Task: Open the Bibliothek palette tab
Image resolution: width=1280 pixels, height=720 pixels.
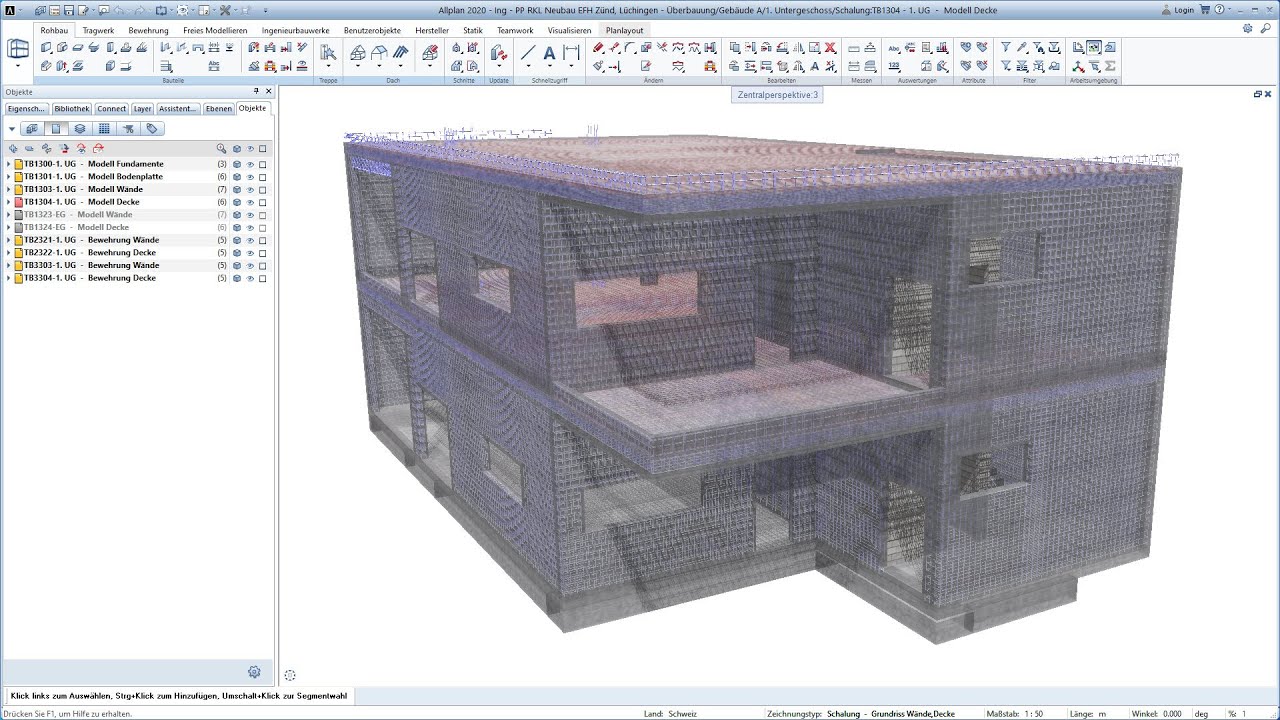Action: (72, 108)
